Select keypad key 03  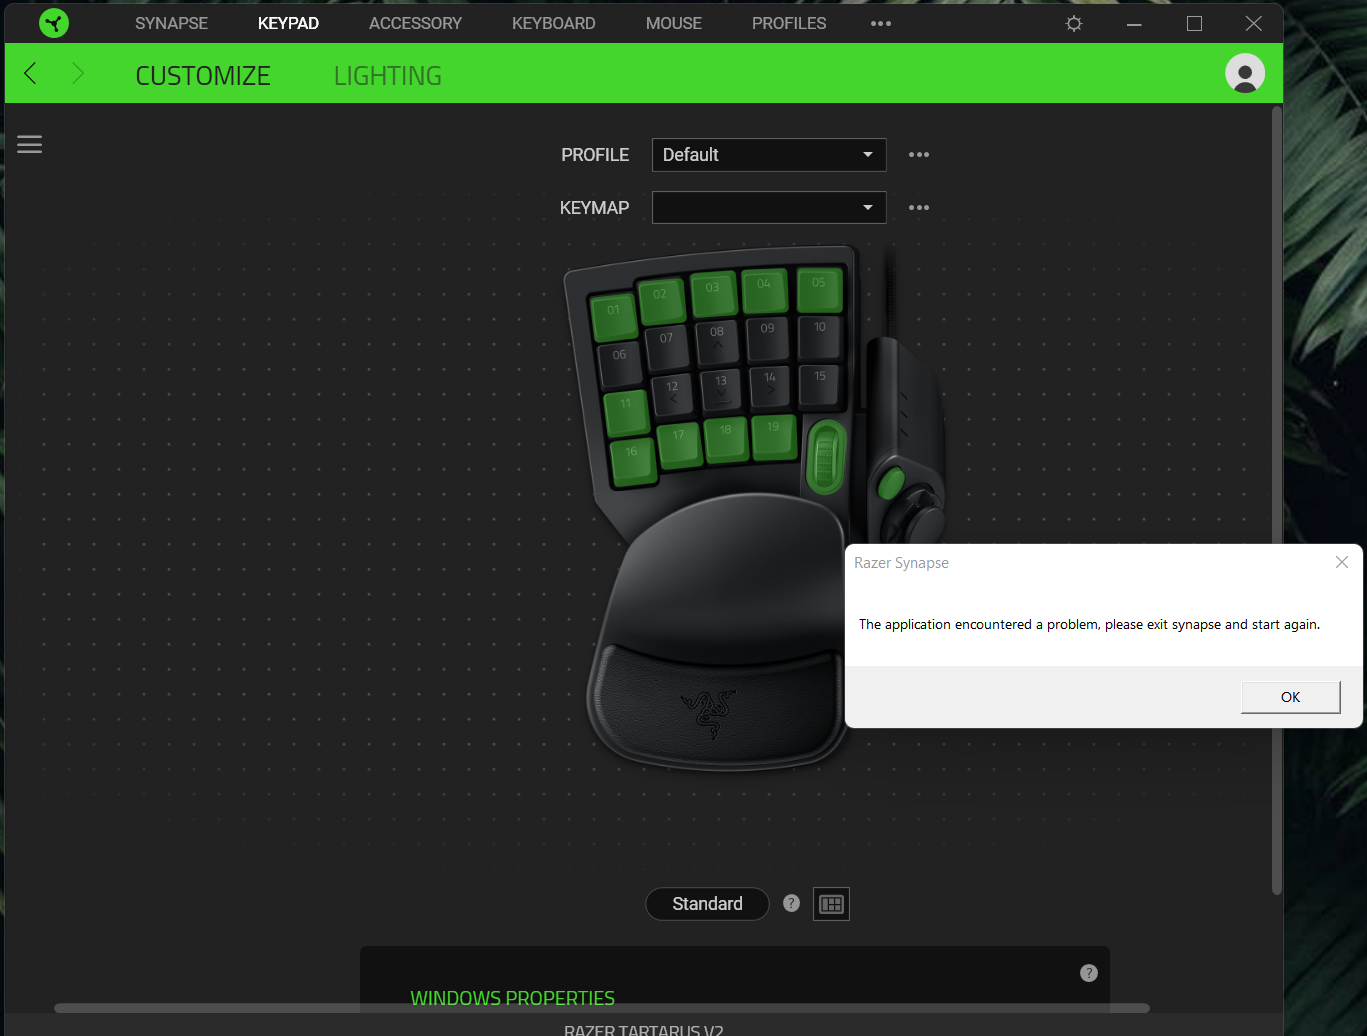(x=713, y=293)
